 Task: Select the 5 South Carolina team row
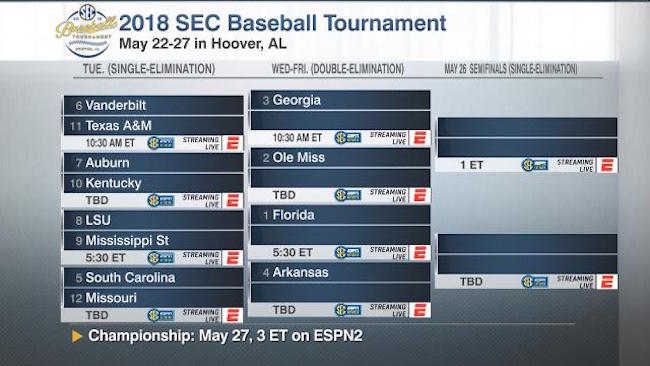point(153,277)
